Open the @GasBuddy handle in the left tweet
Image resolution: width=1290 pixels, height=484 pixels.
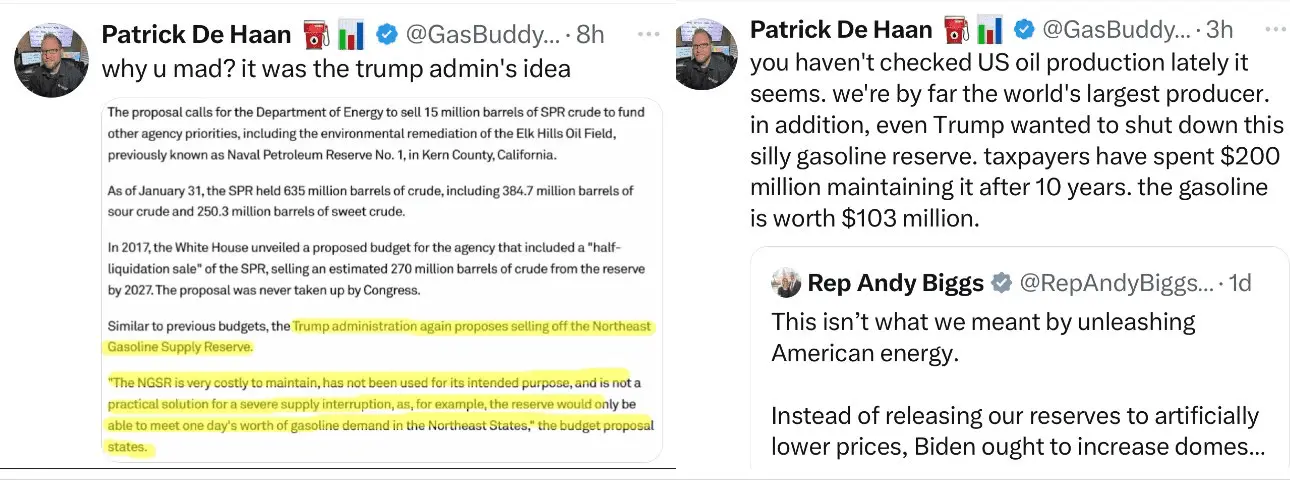coord(482,35)
